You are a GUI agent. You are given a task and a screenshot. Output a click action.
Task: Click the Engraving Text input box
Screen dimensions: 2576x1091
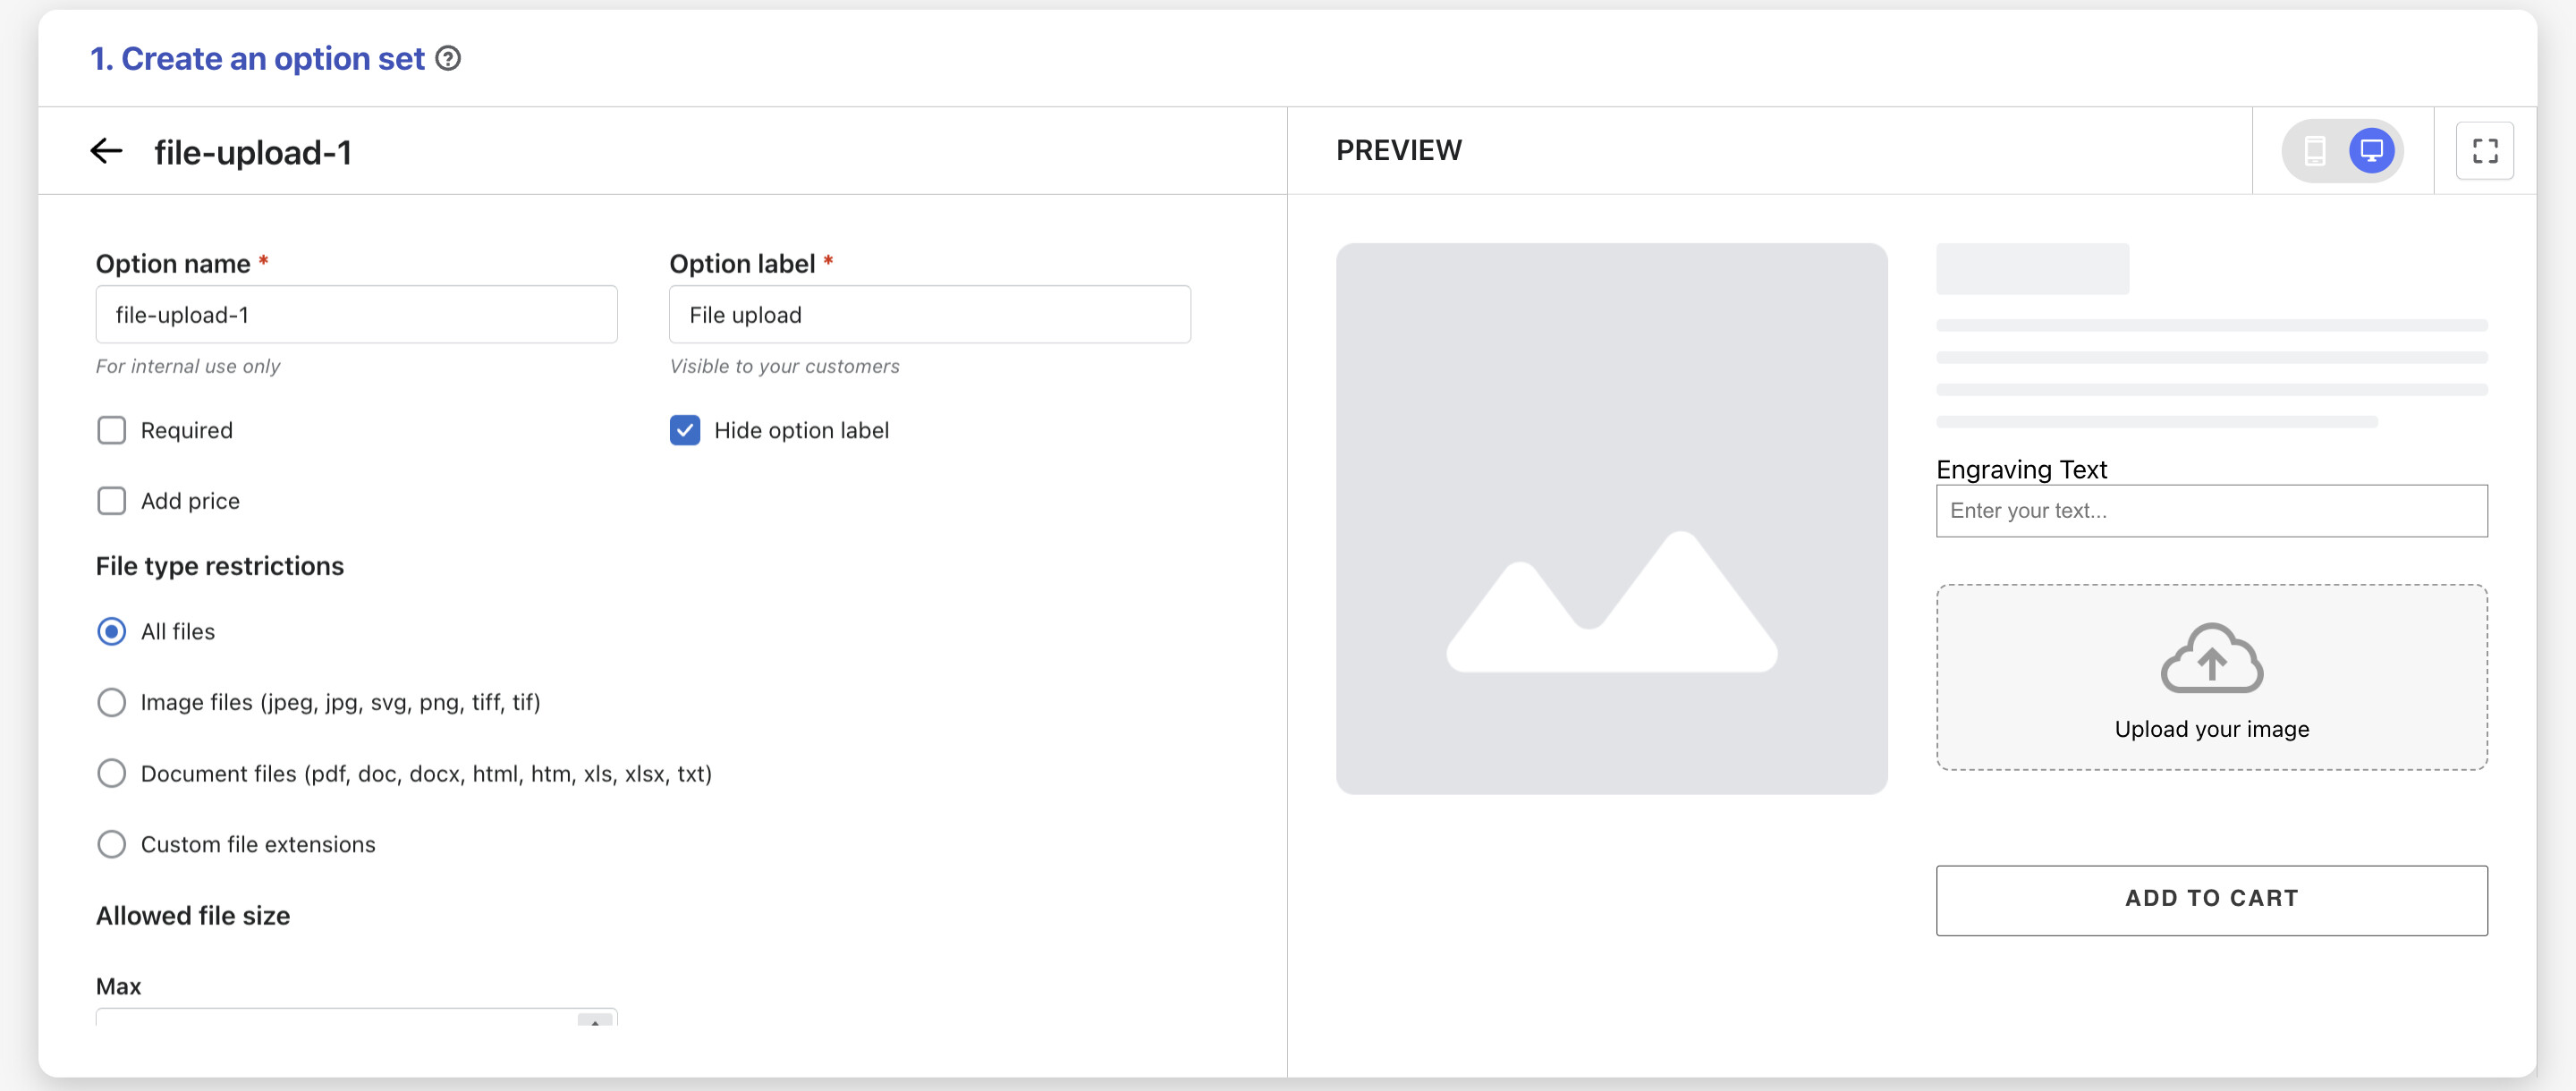point(2211,511)
